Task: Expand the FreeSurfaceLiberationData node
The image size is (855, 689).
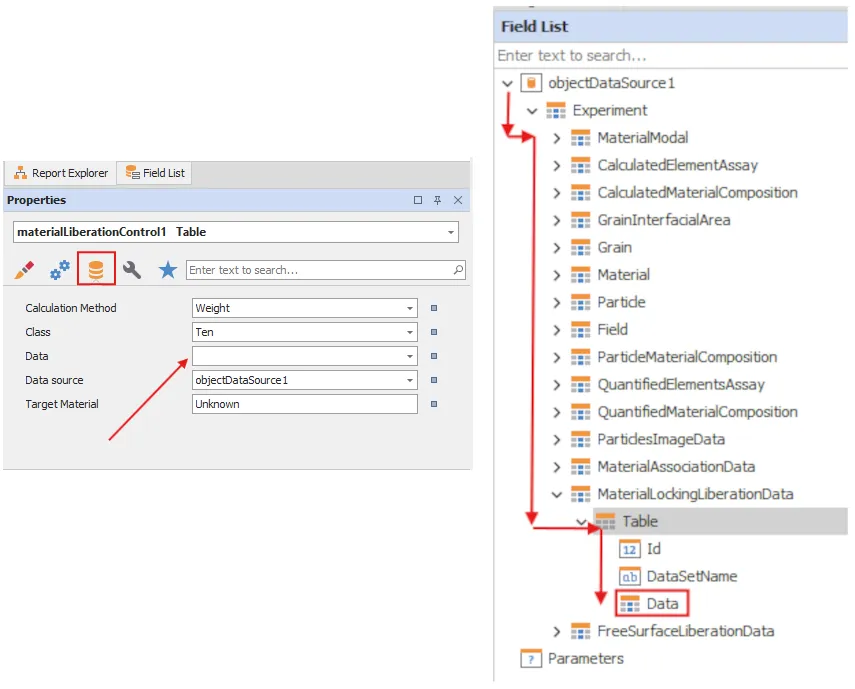Action: (x=557, y=631)
